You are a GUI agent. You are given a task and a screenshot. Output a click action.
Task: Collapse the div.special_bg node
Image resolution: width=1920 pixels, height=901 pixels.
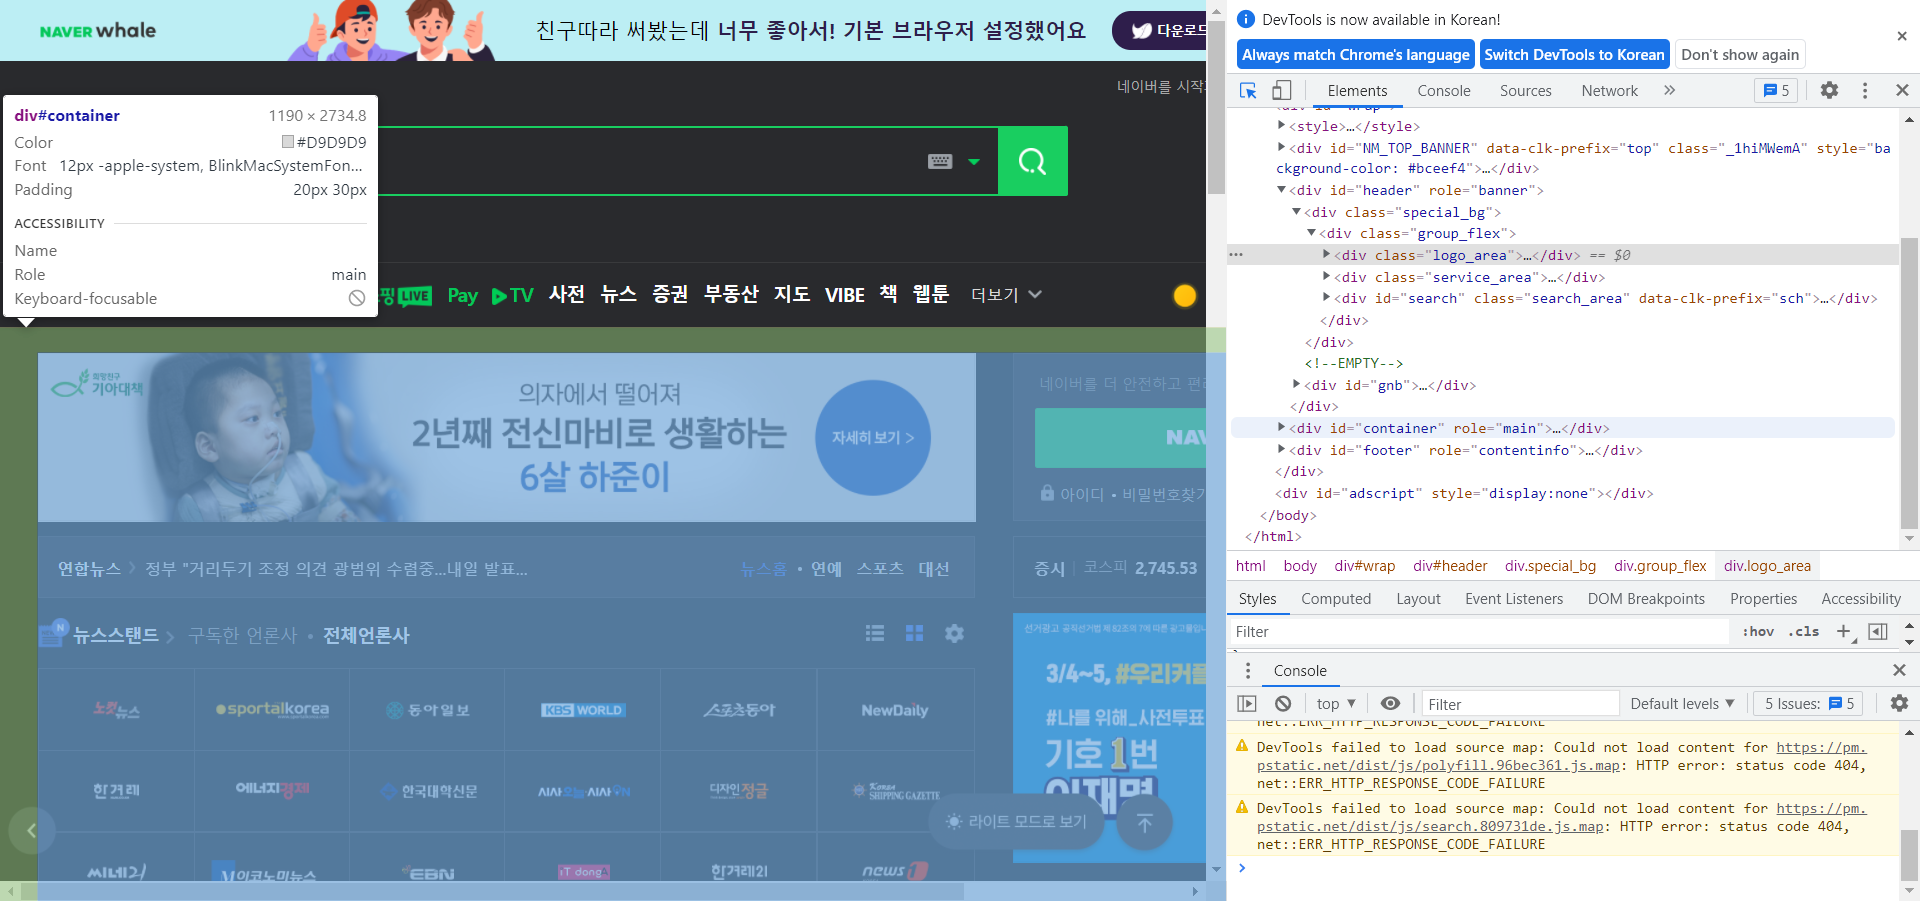[x=1296, y=212]
